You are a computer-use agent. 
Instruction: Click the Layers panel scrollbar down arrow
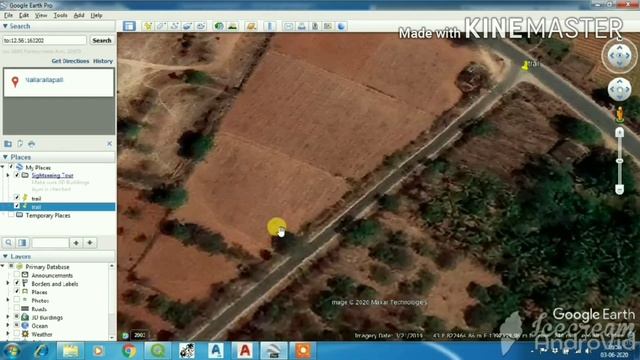click(x=112, y=337)
